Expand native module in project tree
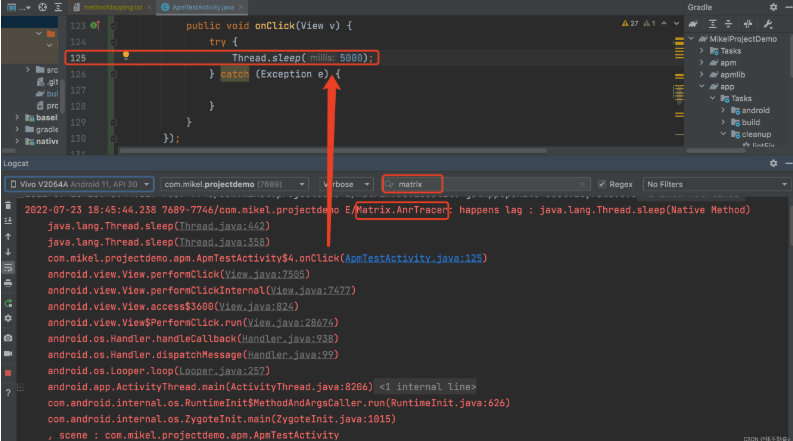 17,141
